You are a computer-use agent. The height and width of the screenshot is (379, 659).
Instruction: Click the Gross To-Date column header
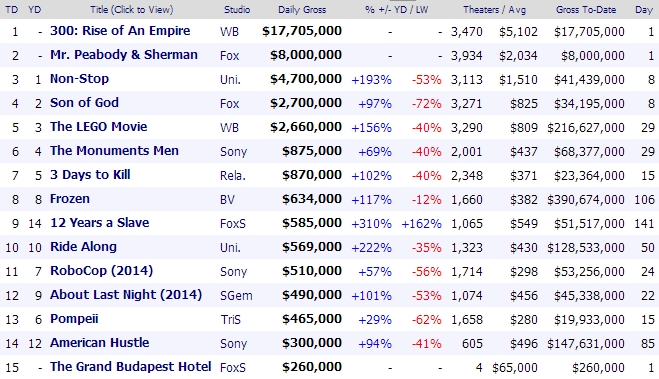(586, 10)
